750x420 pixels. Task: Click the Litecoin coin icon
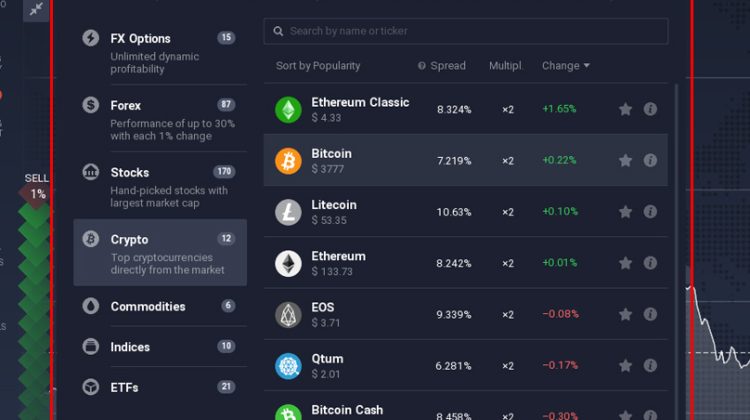(288, 212)
